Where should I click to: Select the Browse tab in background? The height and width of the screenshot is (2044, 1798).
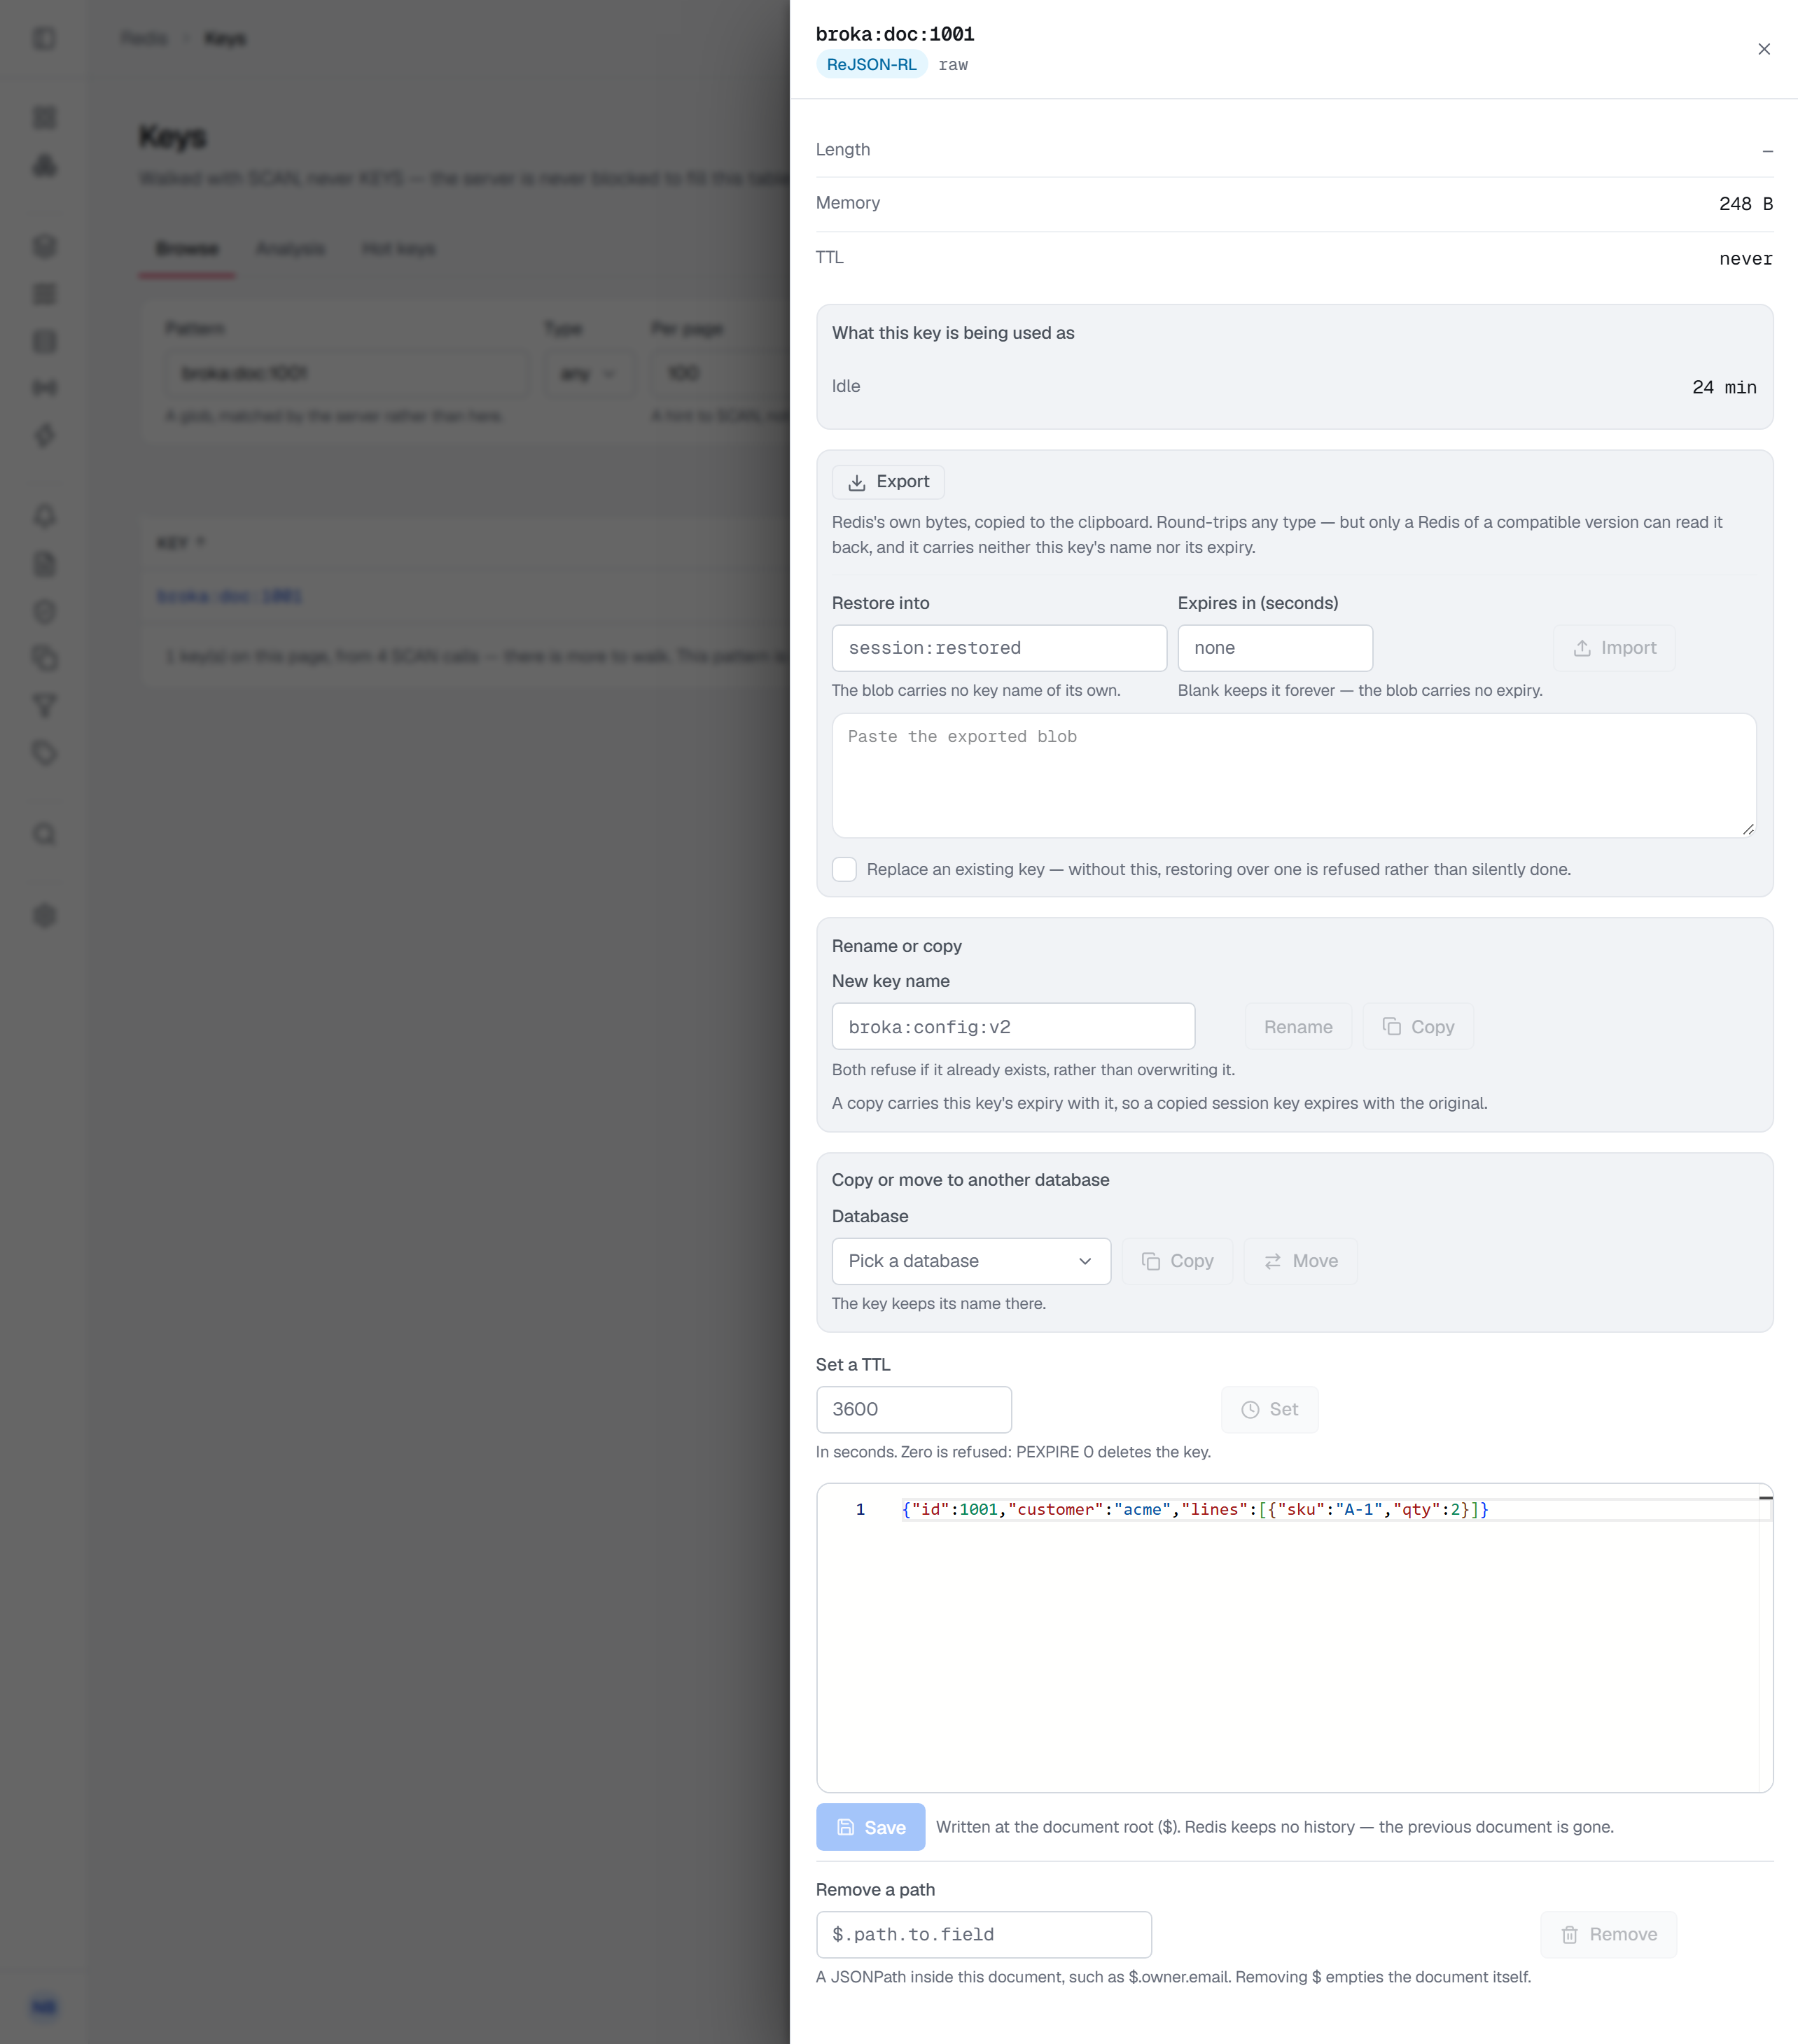click(x=187, y=248)
